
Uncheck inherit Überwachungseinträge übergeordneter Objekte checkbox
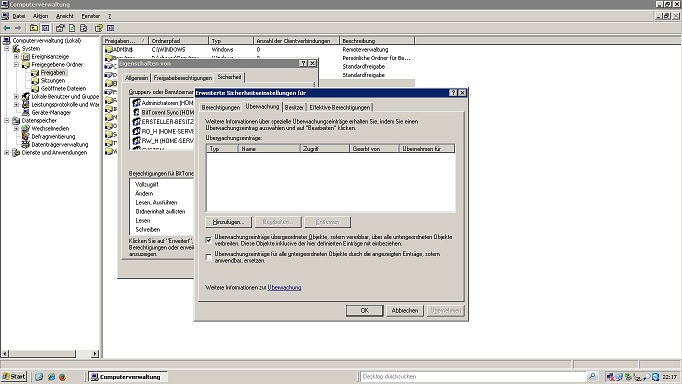(209, 240)
